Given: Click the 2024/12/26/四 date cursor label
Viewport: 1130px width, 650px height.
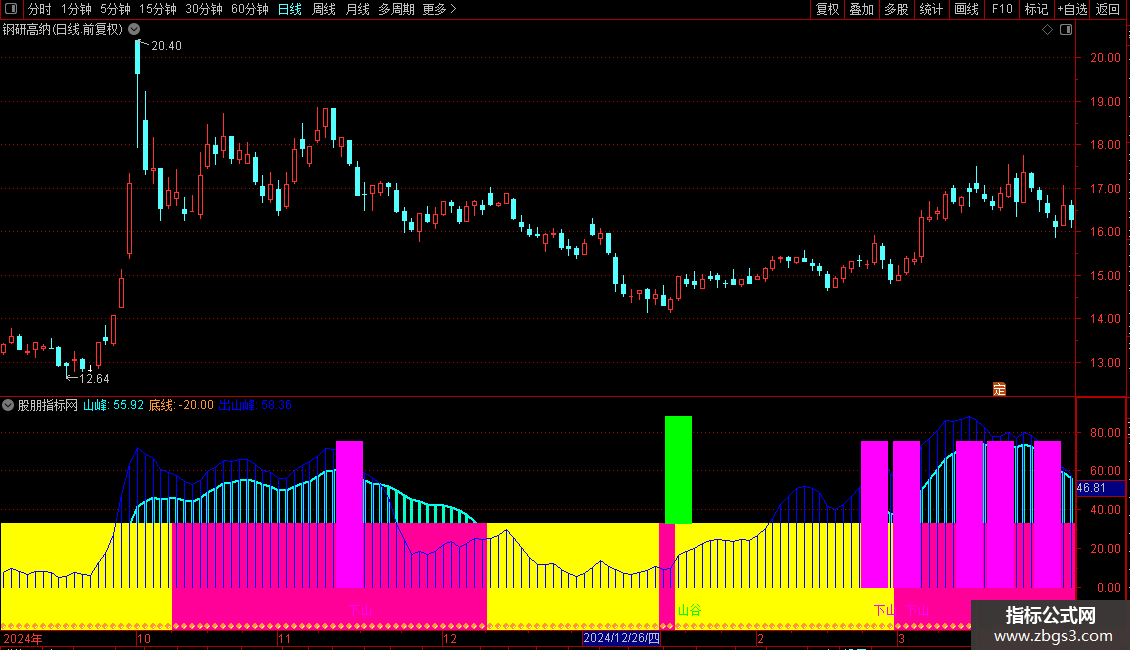Looking at the screenshot, I should point(621,638).
